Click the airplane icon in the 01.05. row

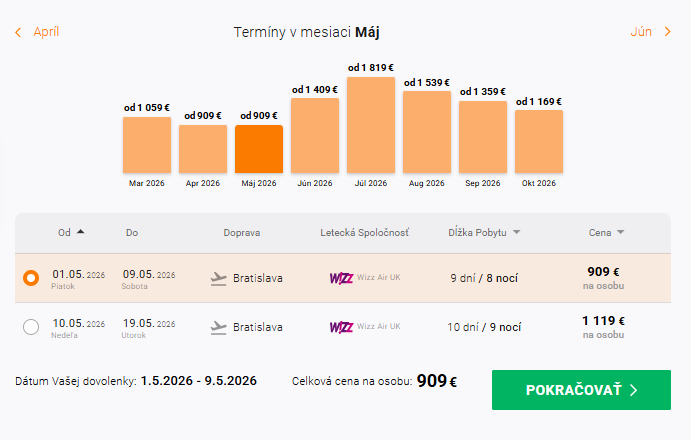[219, 278]
